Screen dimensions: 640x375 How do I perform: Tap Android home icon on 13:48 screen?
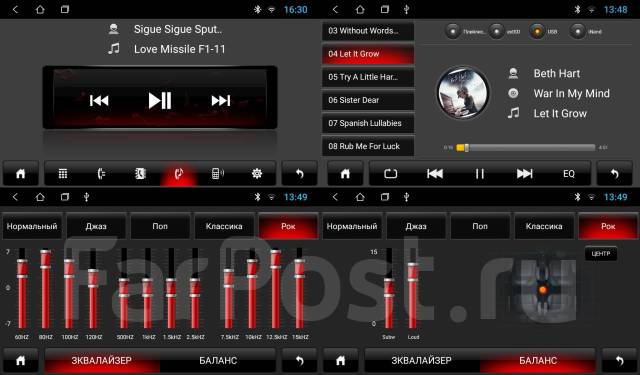(x=360, y=9)
